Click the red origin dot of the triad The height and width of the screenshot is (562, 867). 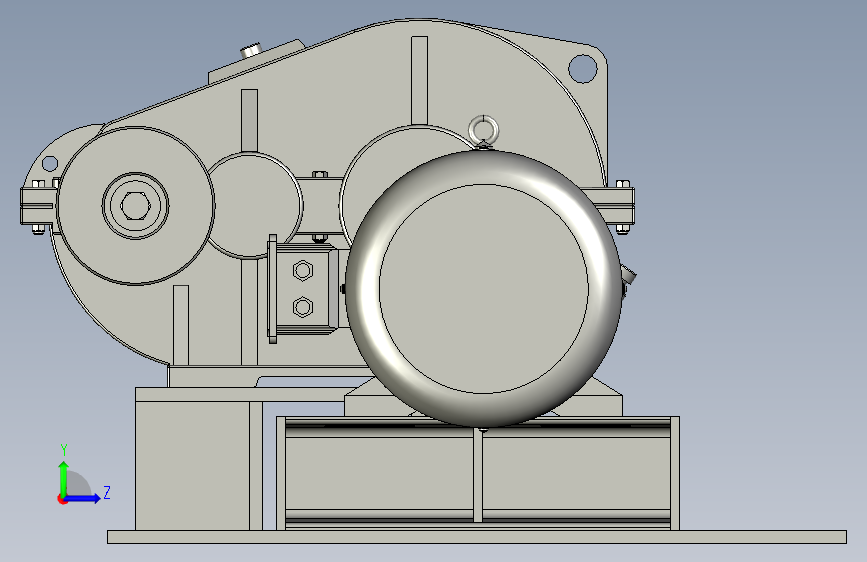pyautogui.click(x=62, y=499)
